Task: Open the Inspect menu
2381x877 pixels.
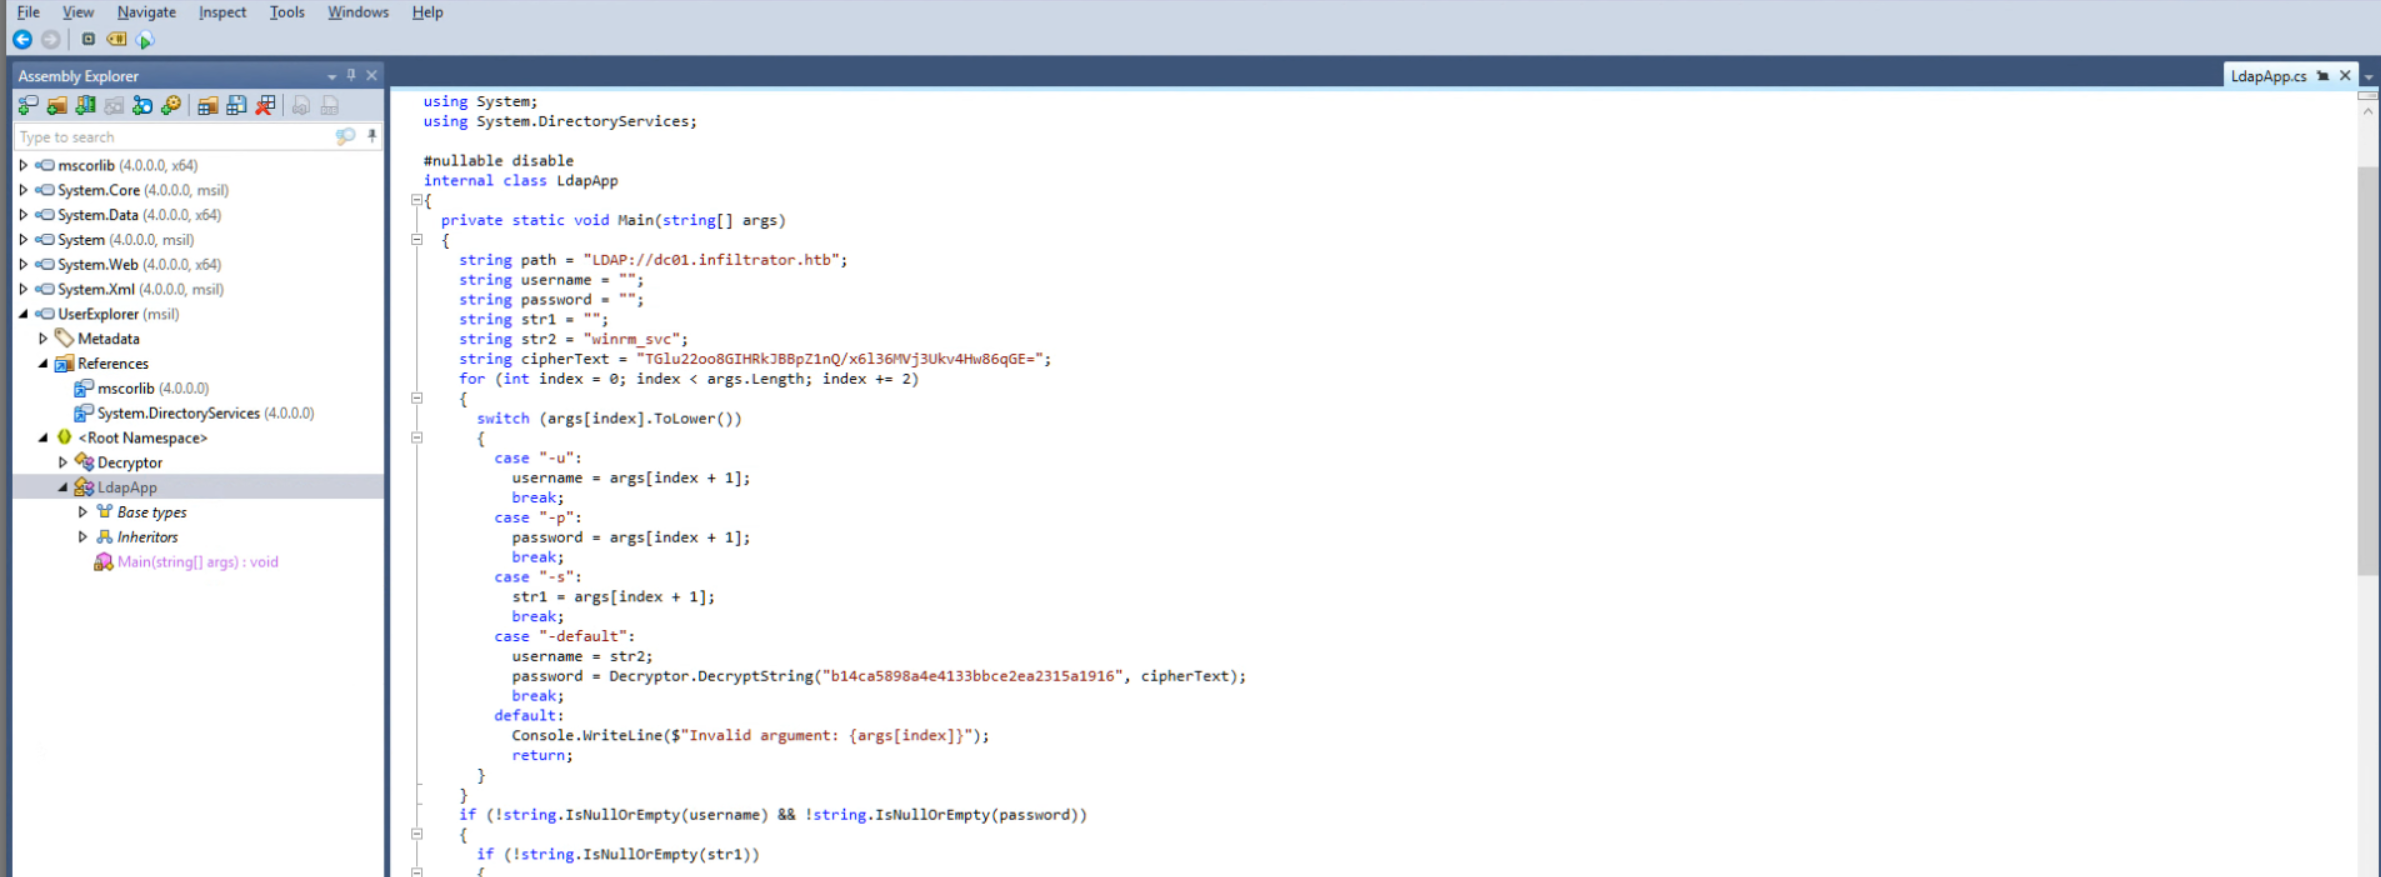Action: point(222,12)
